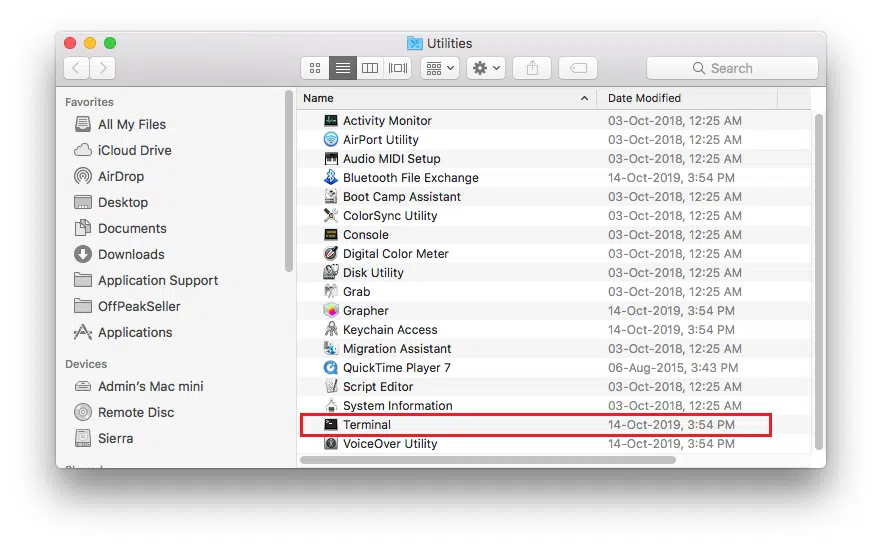882x548 pixels.
Task: Open Applications in the sidebar
Action: tap(135, 333)
